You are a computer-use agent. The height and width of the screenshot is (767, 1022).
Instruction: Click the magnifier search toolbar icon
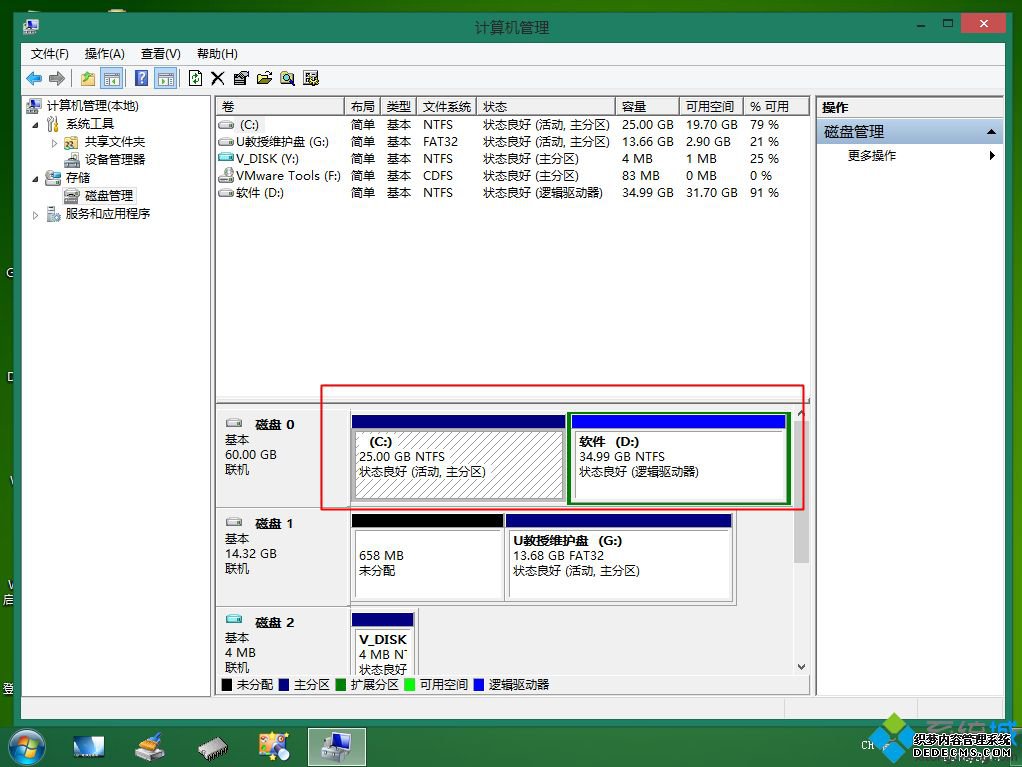287,79
